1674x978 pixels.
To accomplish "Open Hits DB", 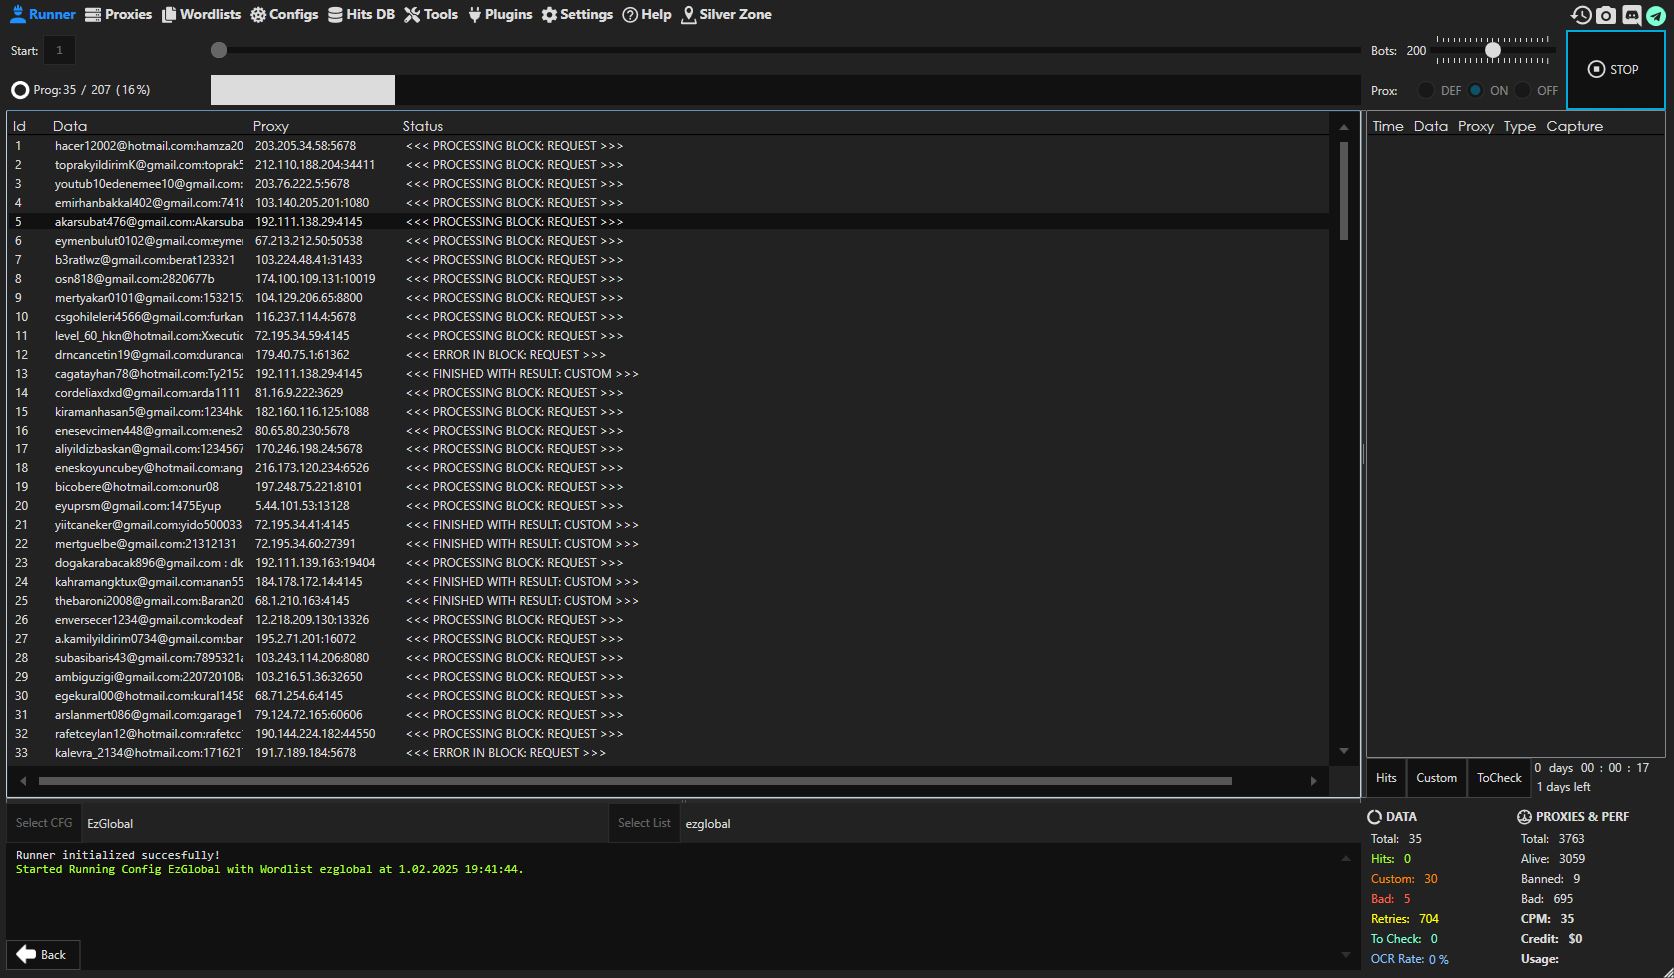I will click(x=361, y=14).
